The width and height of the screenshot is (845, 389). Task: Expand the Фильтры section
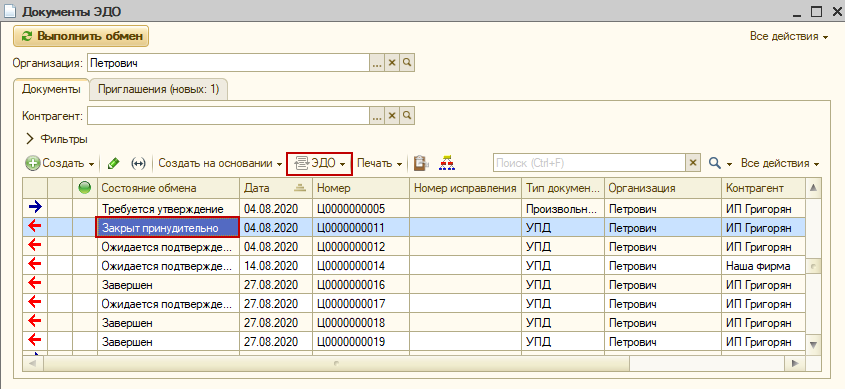click(x=56, y=139)
